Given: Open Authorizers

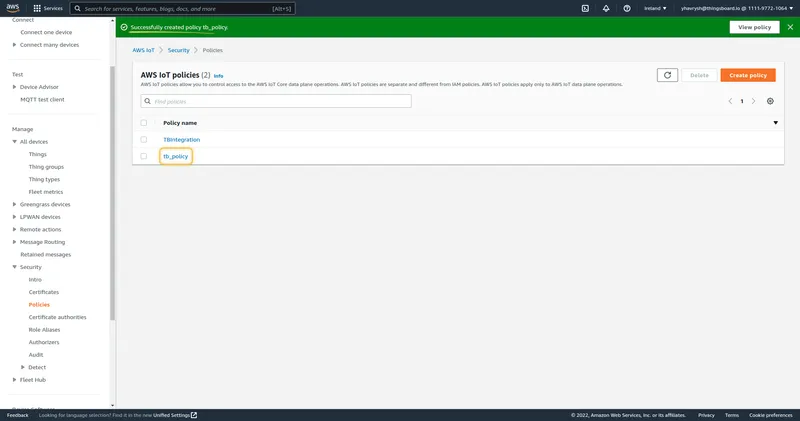Looking at the screenshot, I should click(x=43, y=342).
